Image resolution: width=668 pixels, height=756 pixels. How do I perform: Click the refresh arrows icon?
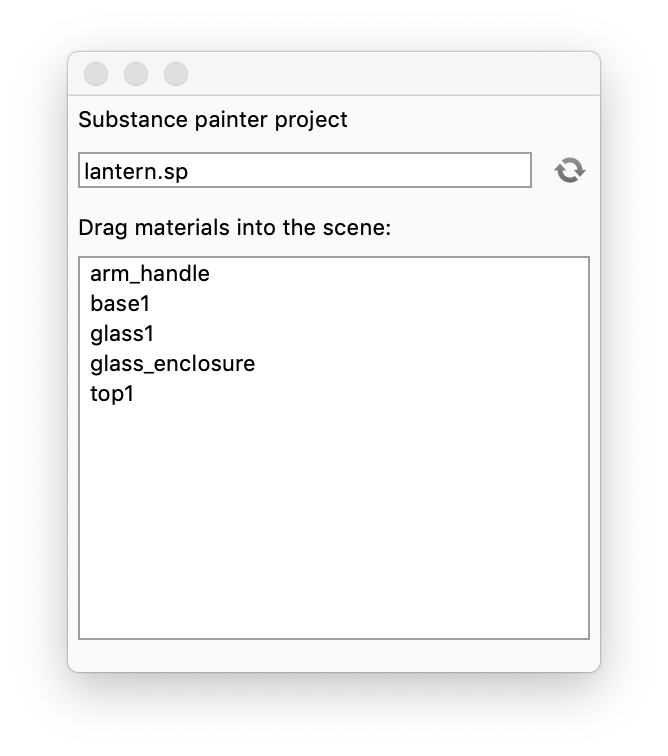point(570,170)
